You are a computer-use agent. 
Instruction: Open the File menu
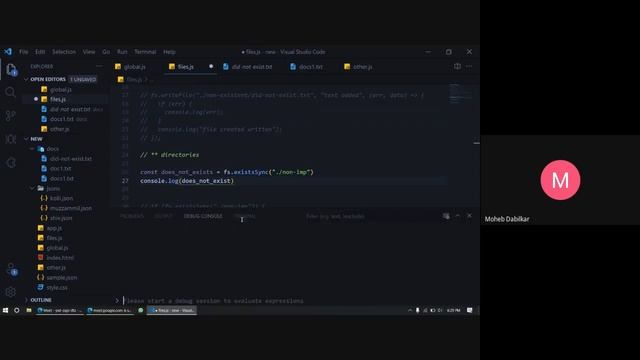24,52
